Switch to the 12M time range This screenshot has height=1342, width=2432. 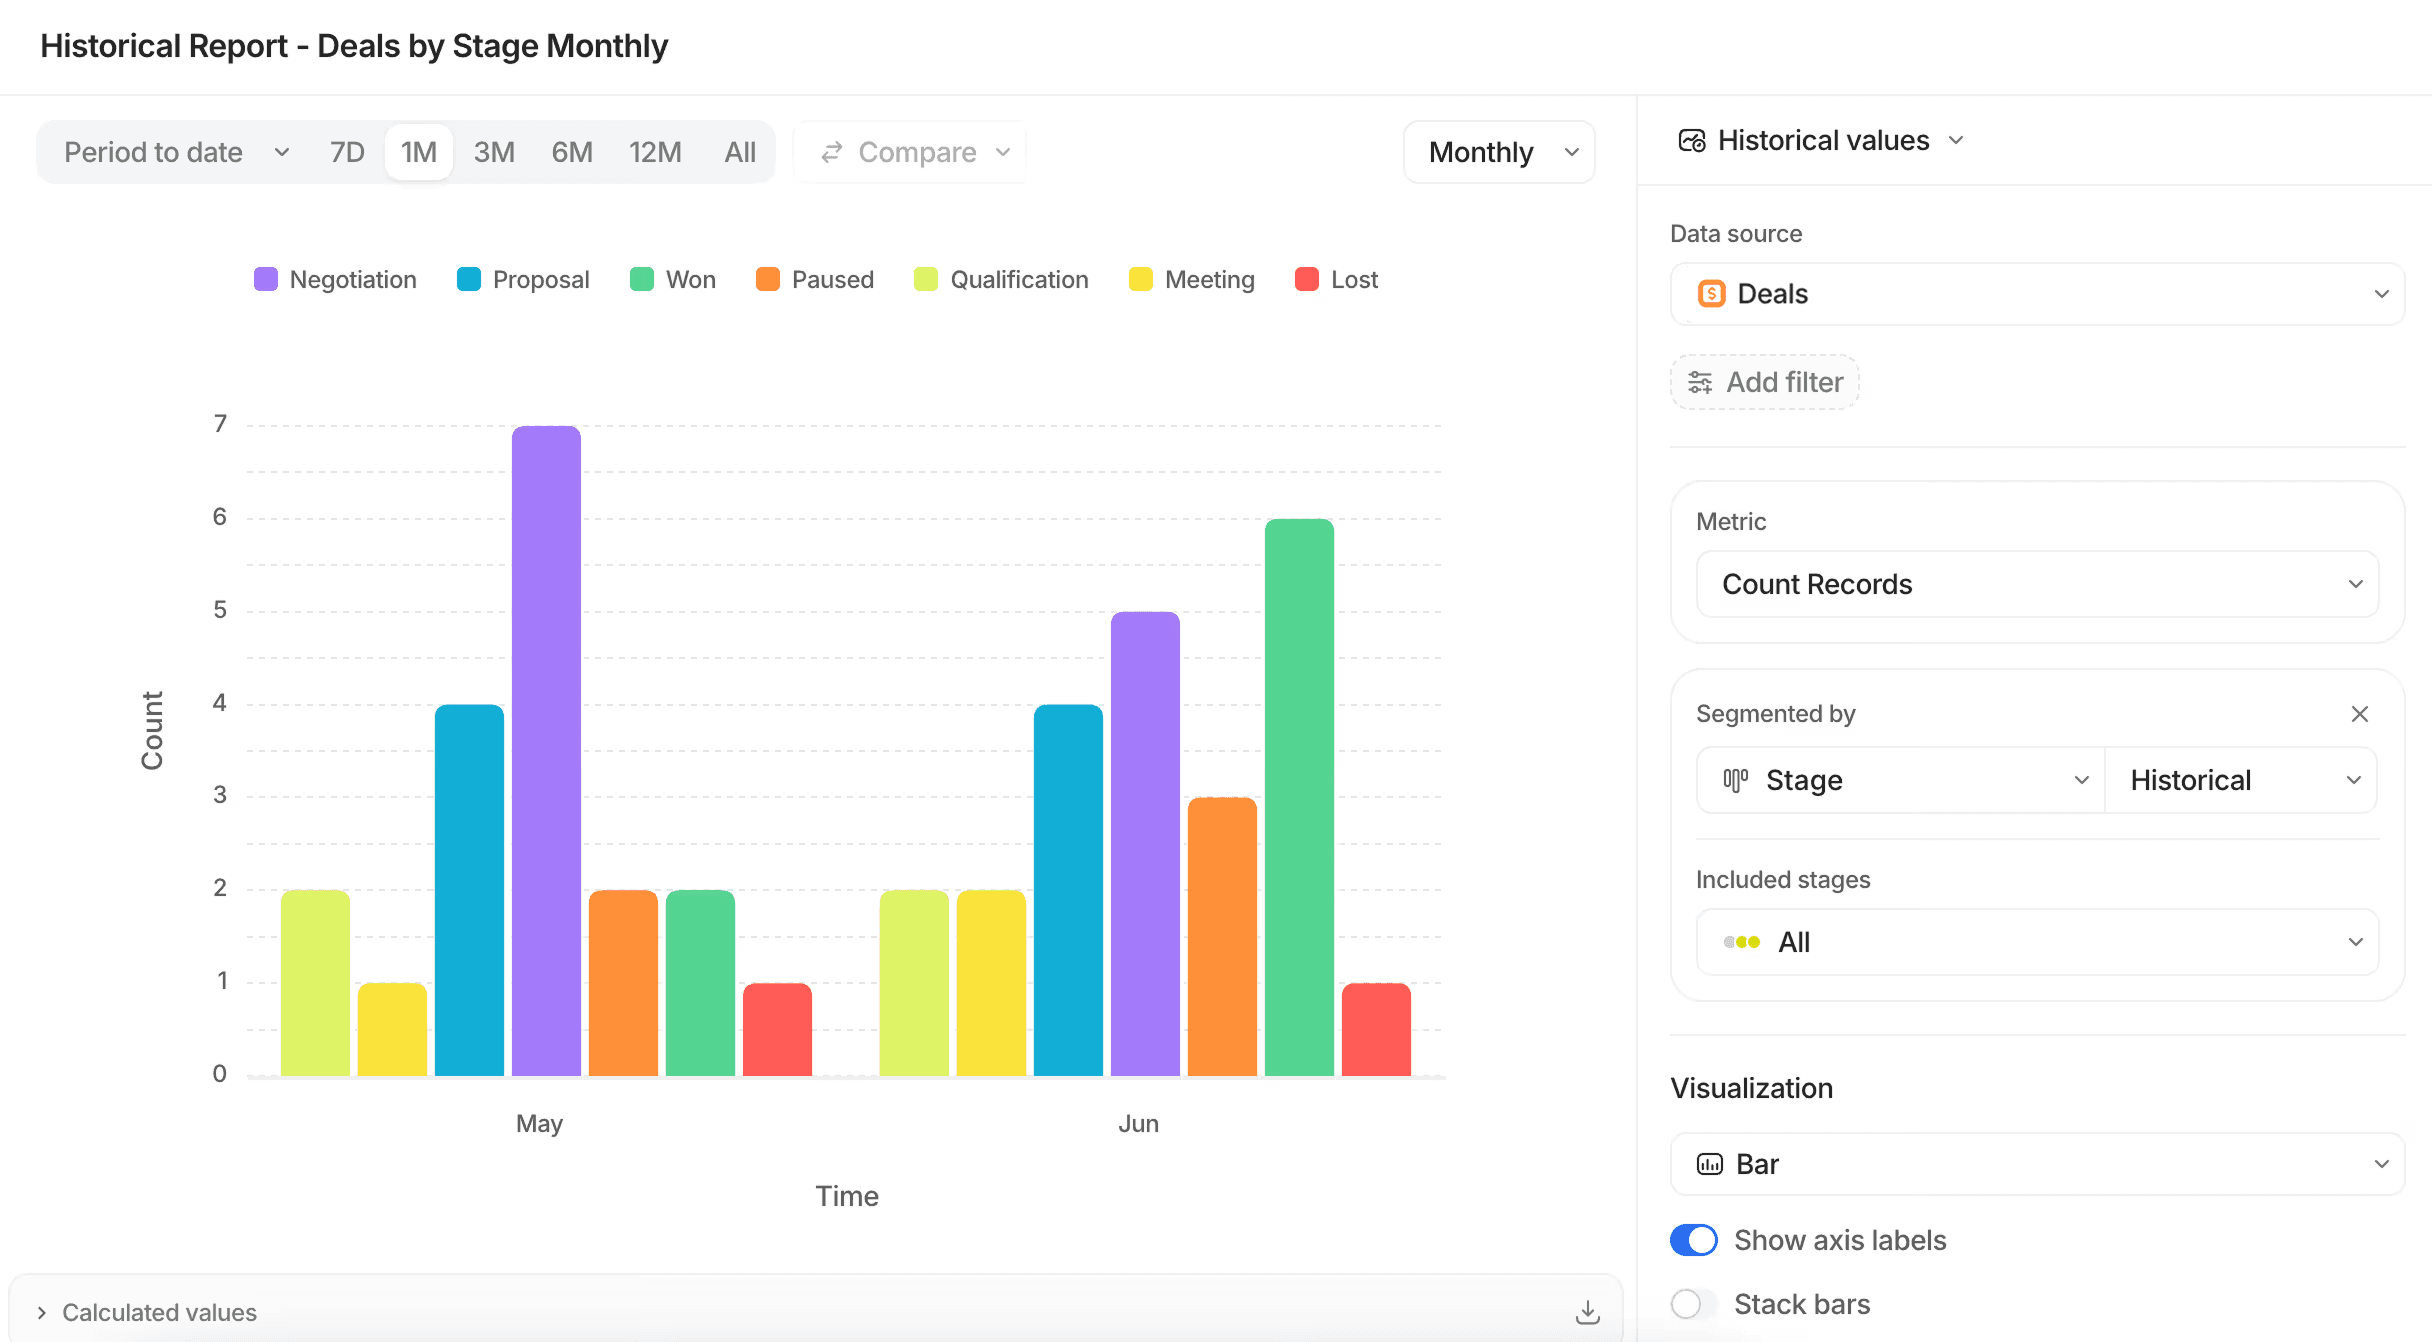pos(655,152)
